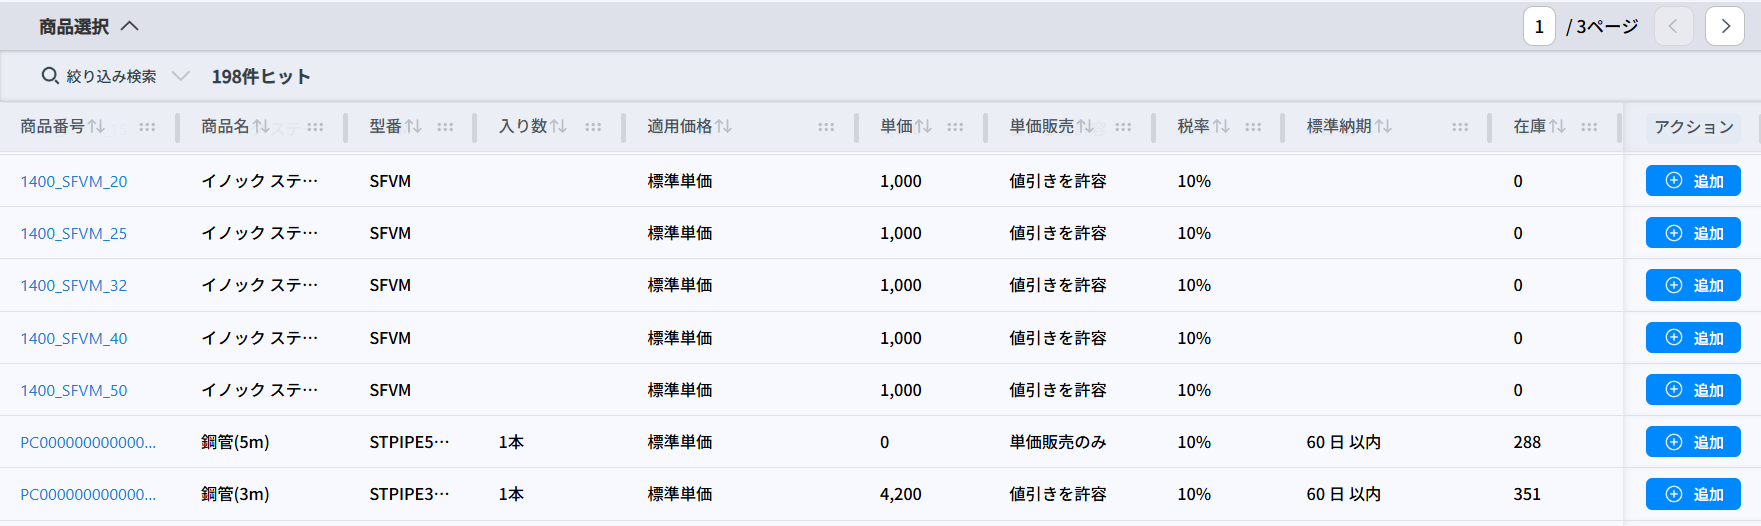This screenshot has width=1761, height=526.
Task: Click the page number input field
Action: pyautogui.click(x=1539, y=27)
